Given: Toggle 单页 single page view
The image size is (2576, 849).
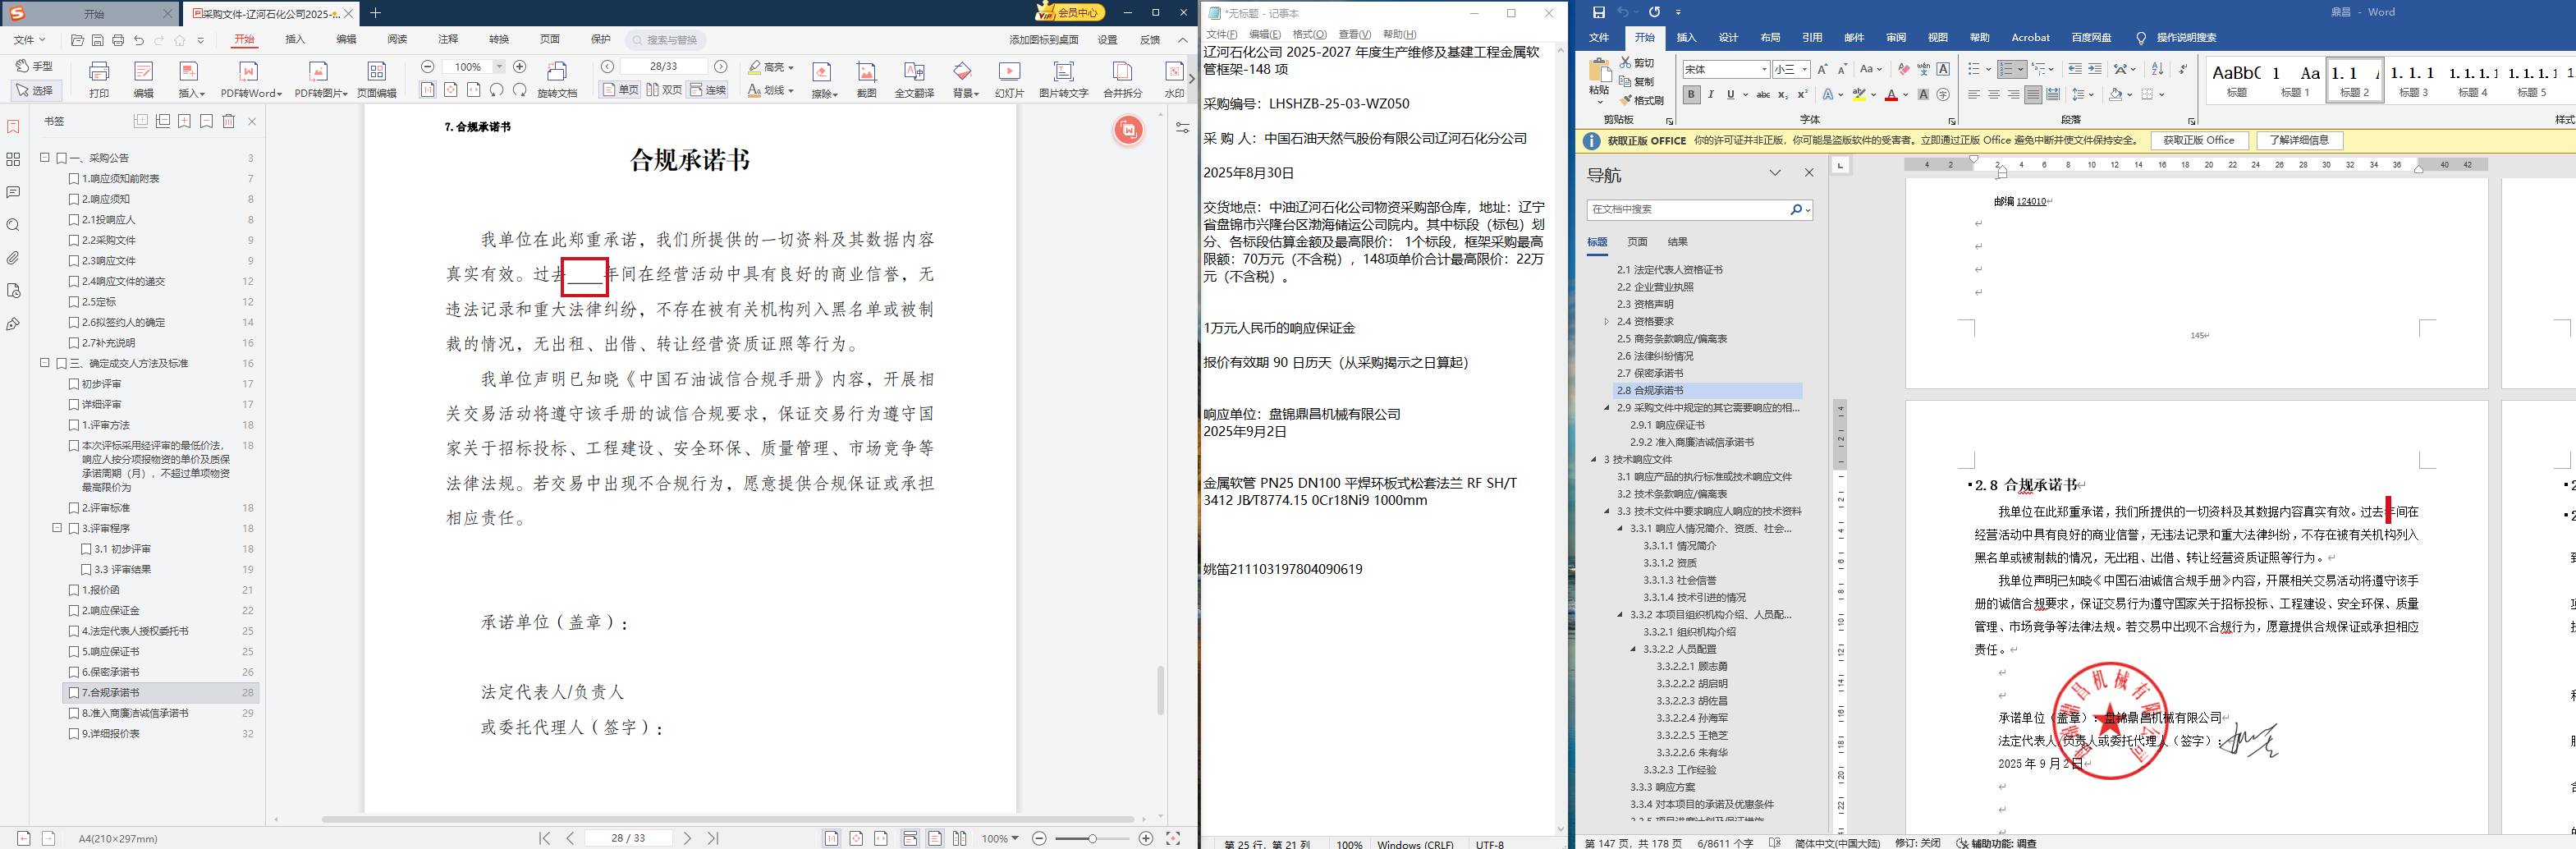Looking at the screenshot, I should (x=620, y=90).
